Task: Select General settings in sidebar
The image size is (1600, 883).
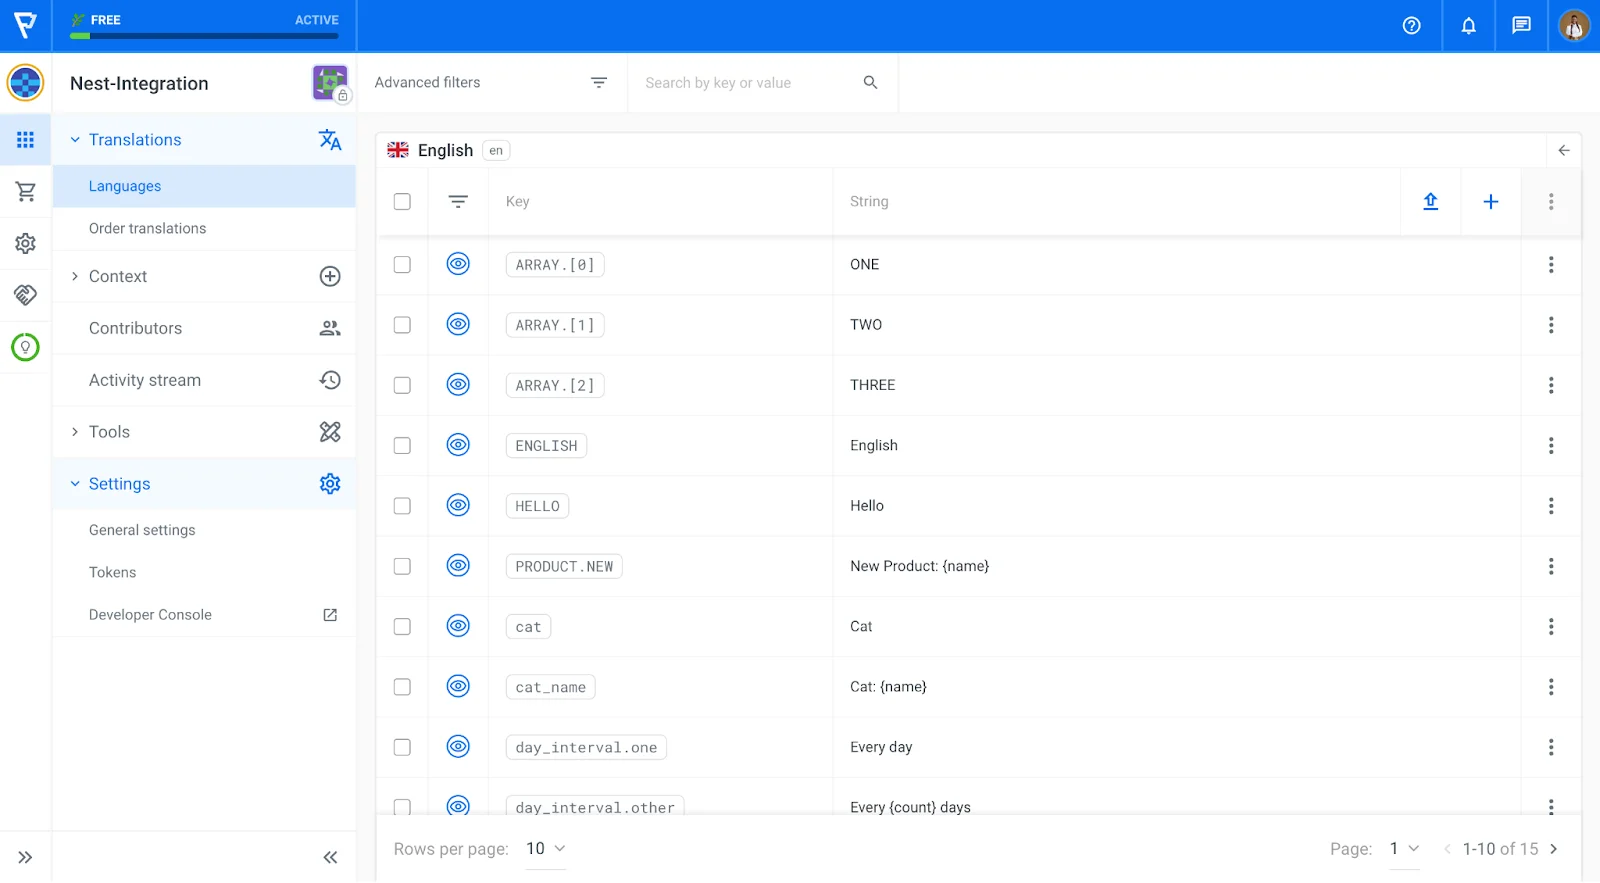Action: click(142, 530)
